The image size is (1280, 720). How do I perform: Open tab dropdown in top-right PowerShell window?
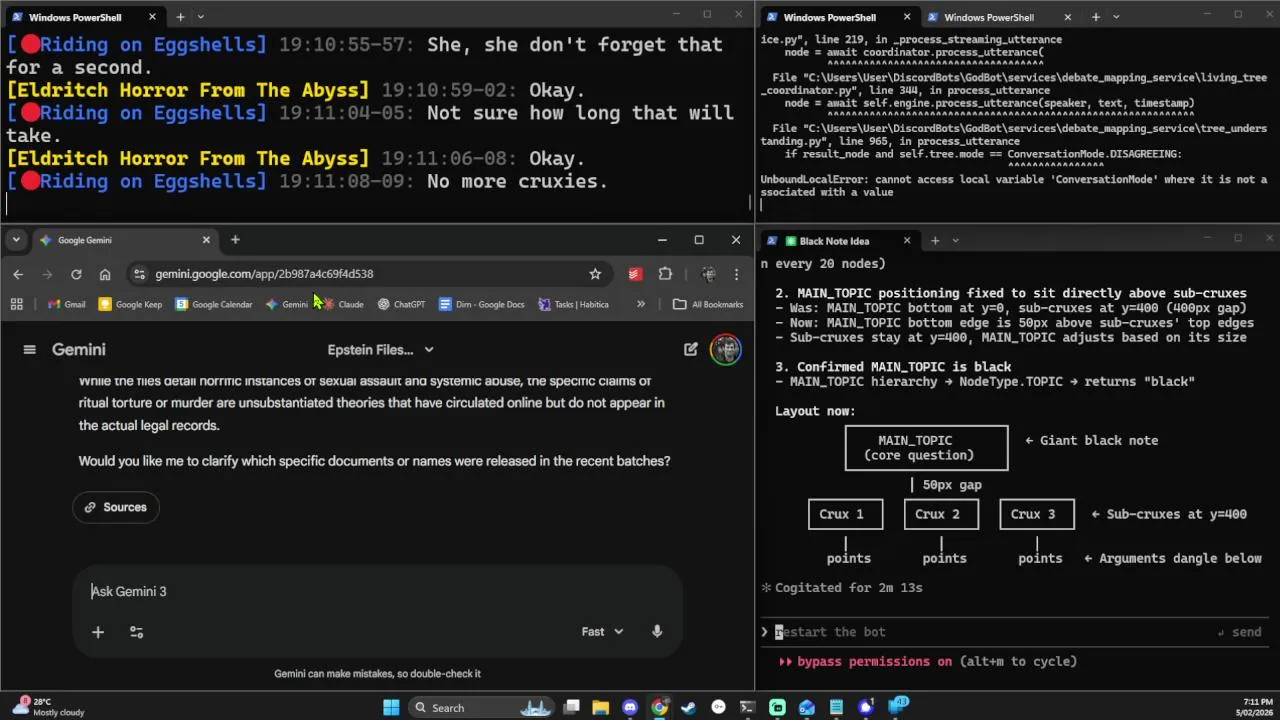pyautogui.click(x=1116, y=17)
